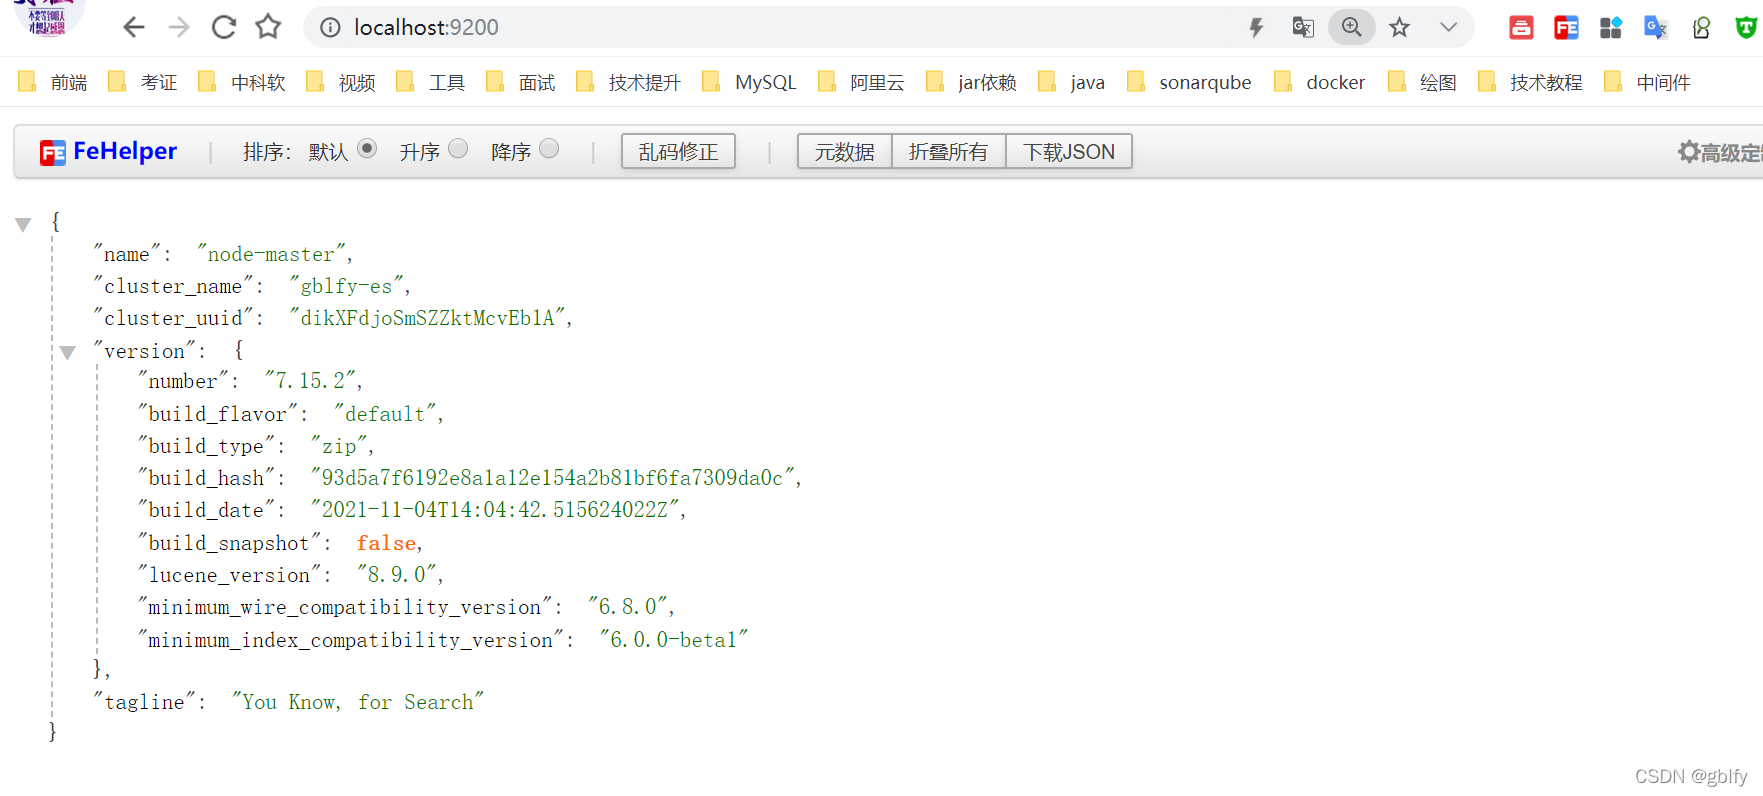The width and height of the screenshot is (1763, 796).
Task: Click the lightning bolt icon in address bar
Action: coord(1256,28)
